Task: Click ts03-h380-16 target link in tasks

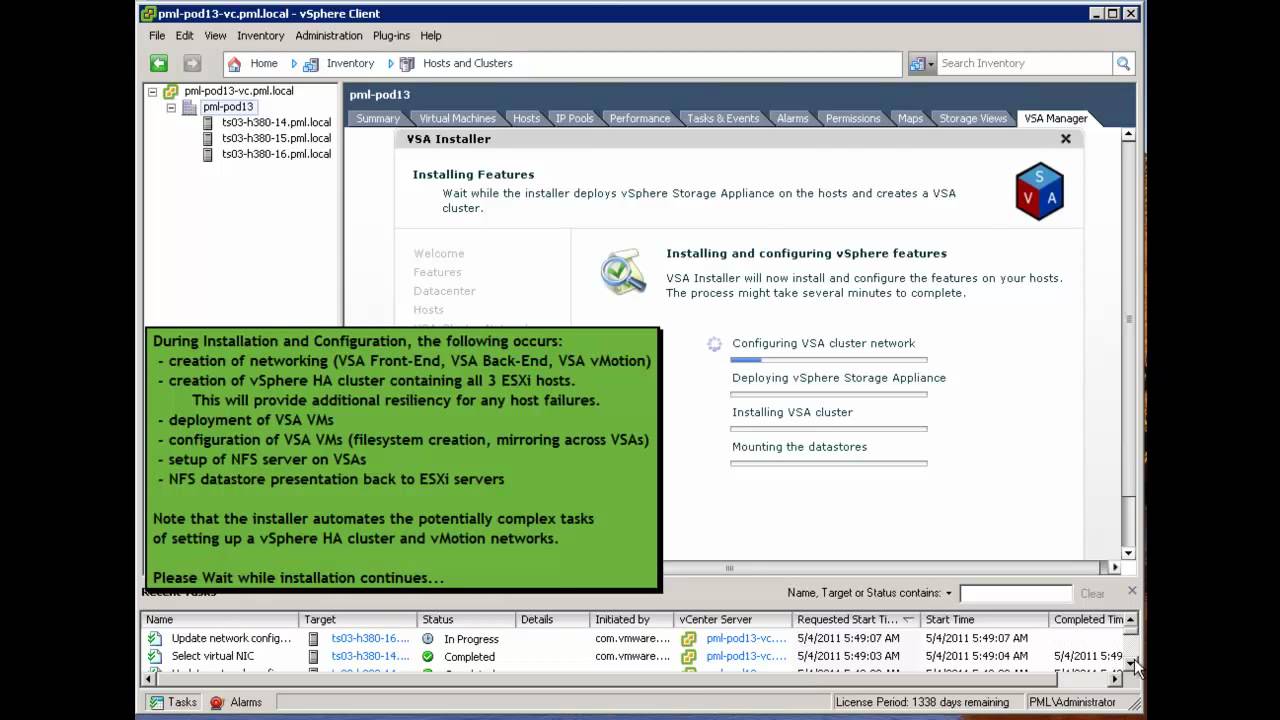Action: pyautogui.click(x=371, y=638)
